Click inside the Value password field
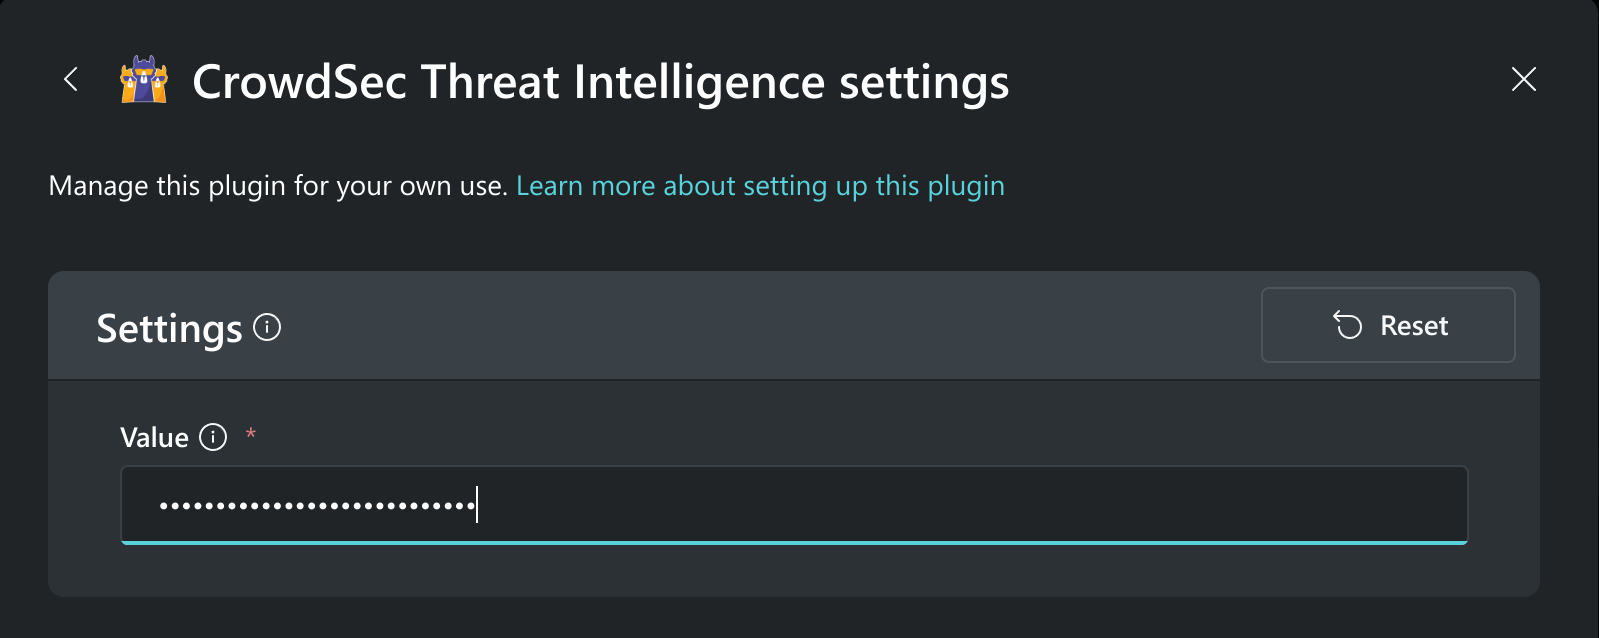Viewport: 1599px width, 638px height. click(x=793, y=505)
